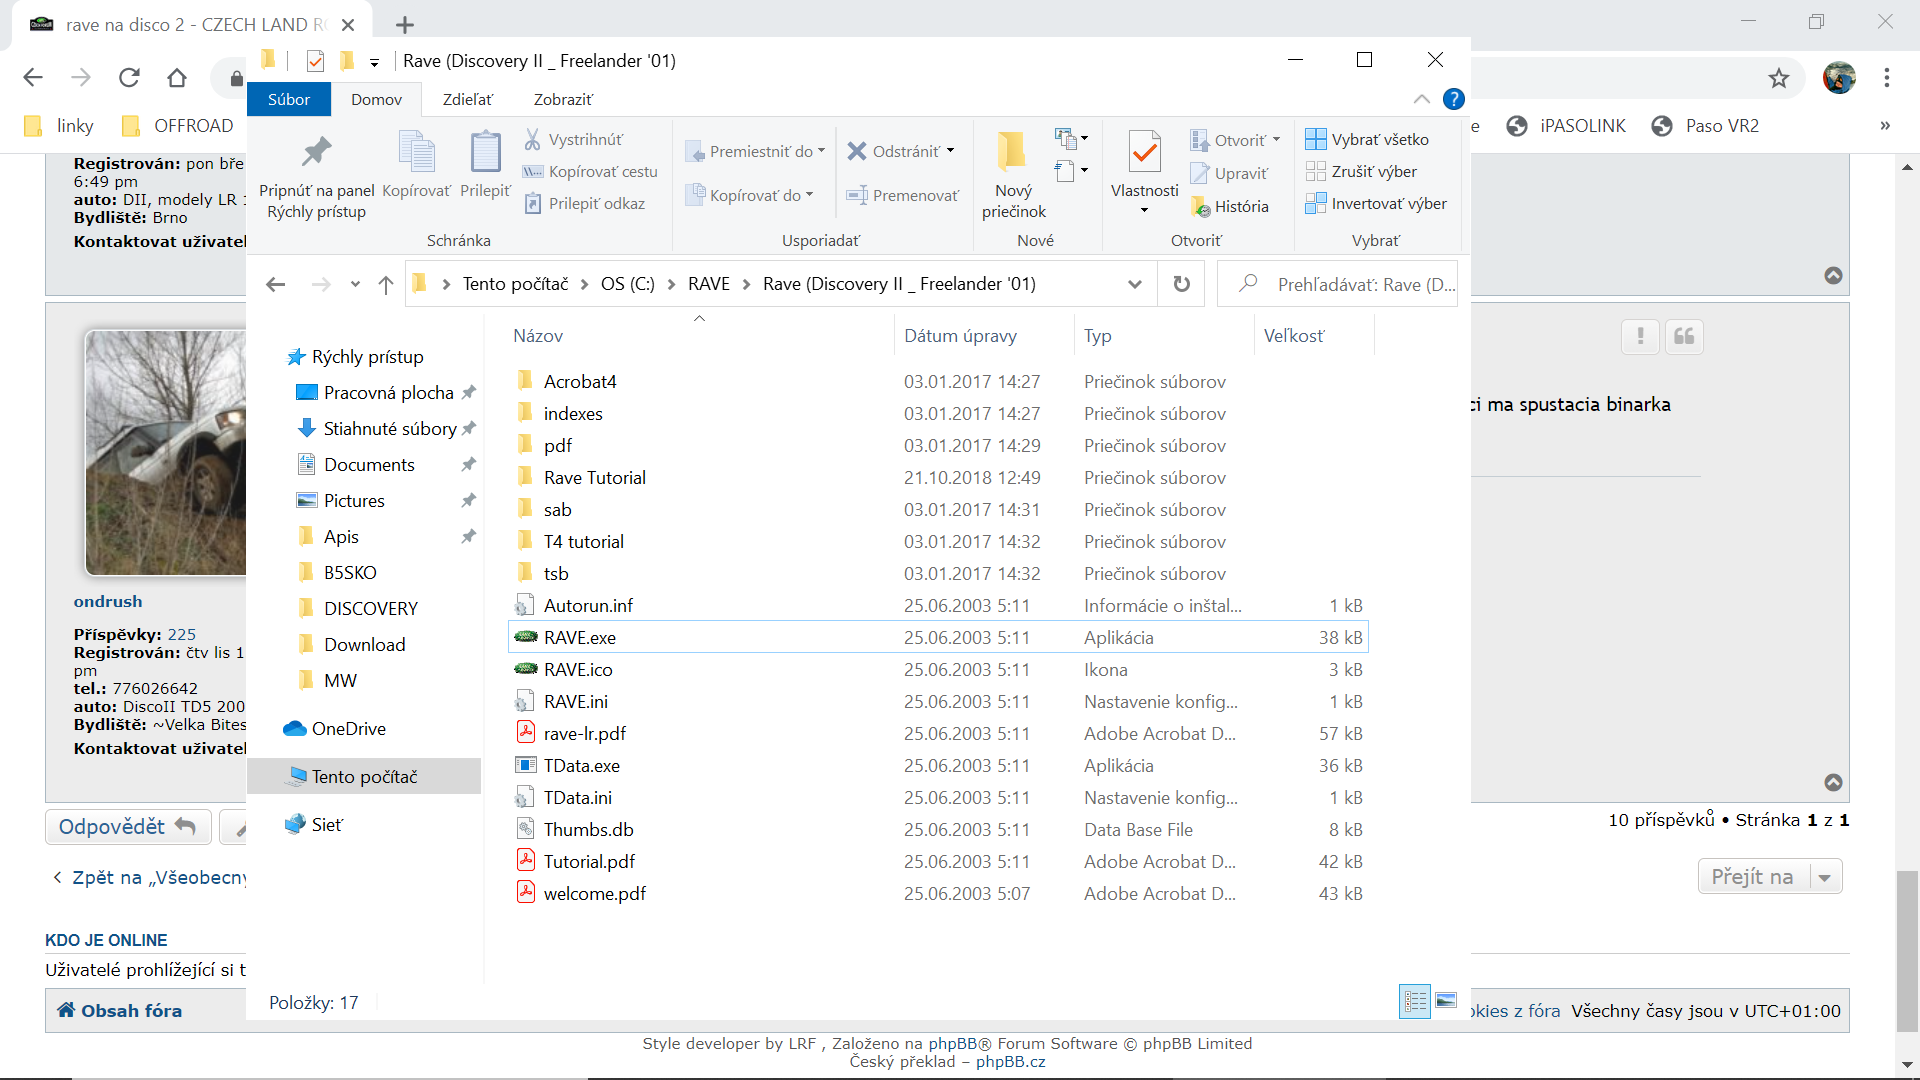Select RAVE.exe application file

(580, 637)
